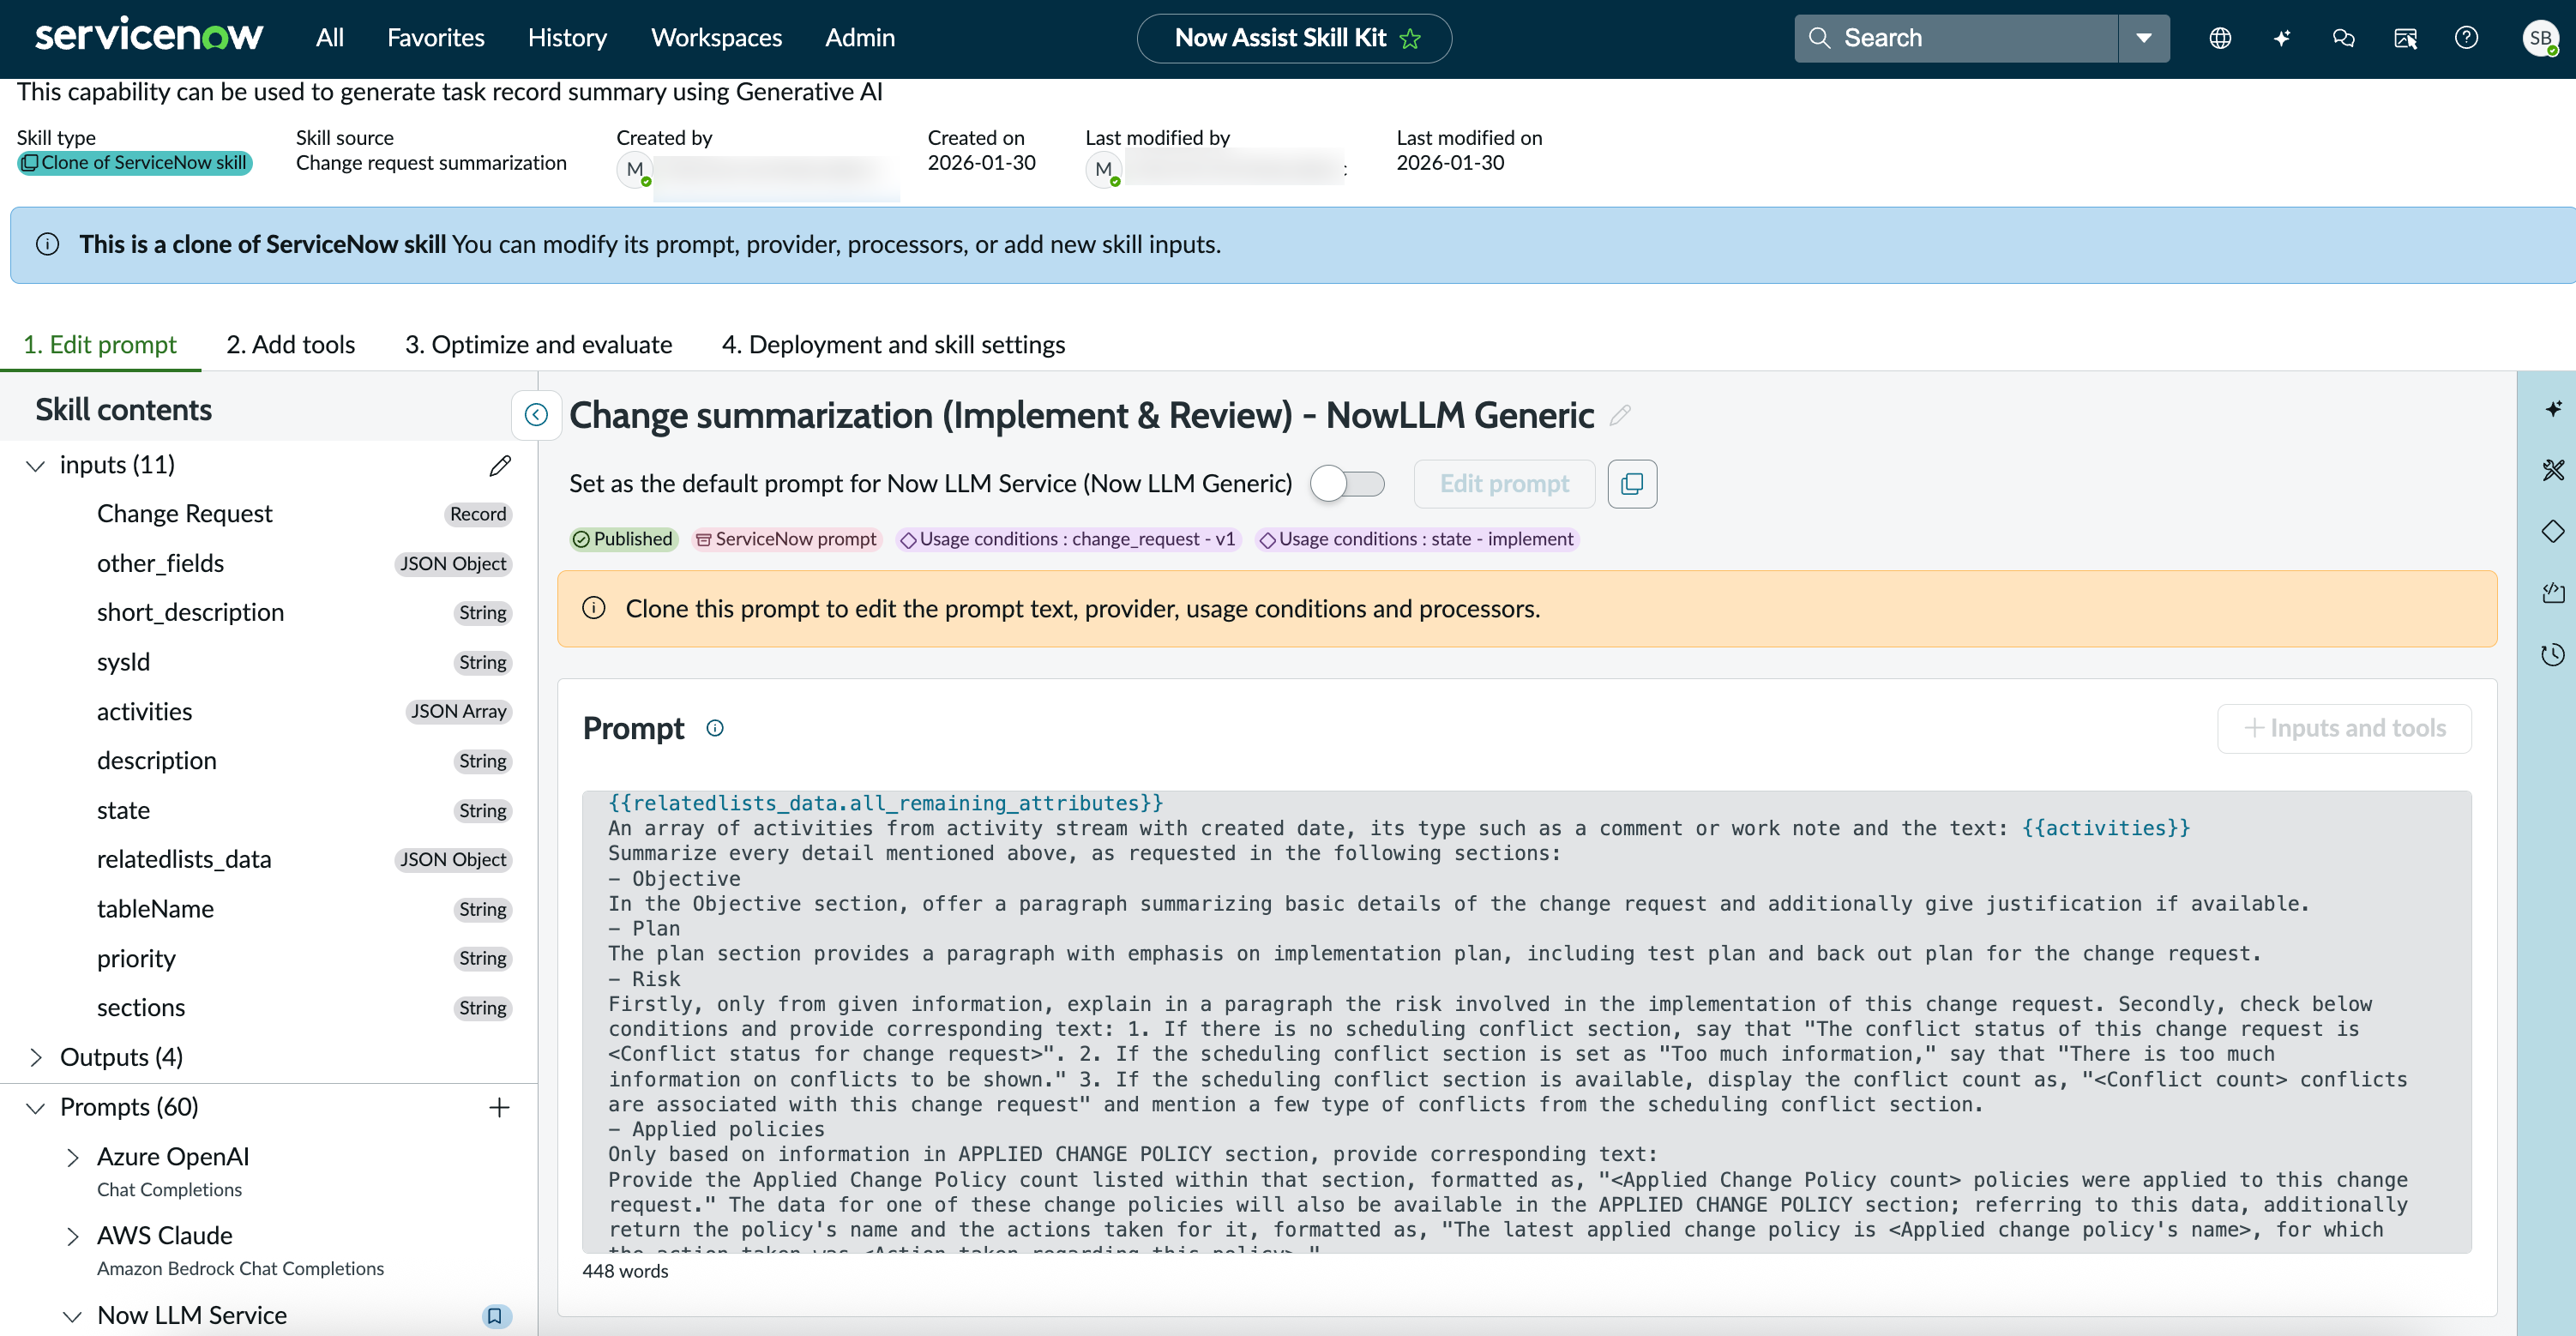Switch to 3. Optimize and evaluate tab
This screenshot has height=1336, width=2576.
(x=539, y=344)
